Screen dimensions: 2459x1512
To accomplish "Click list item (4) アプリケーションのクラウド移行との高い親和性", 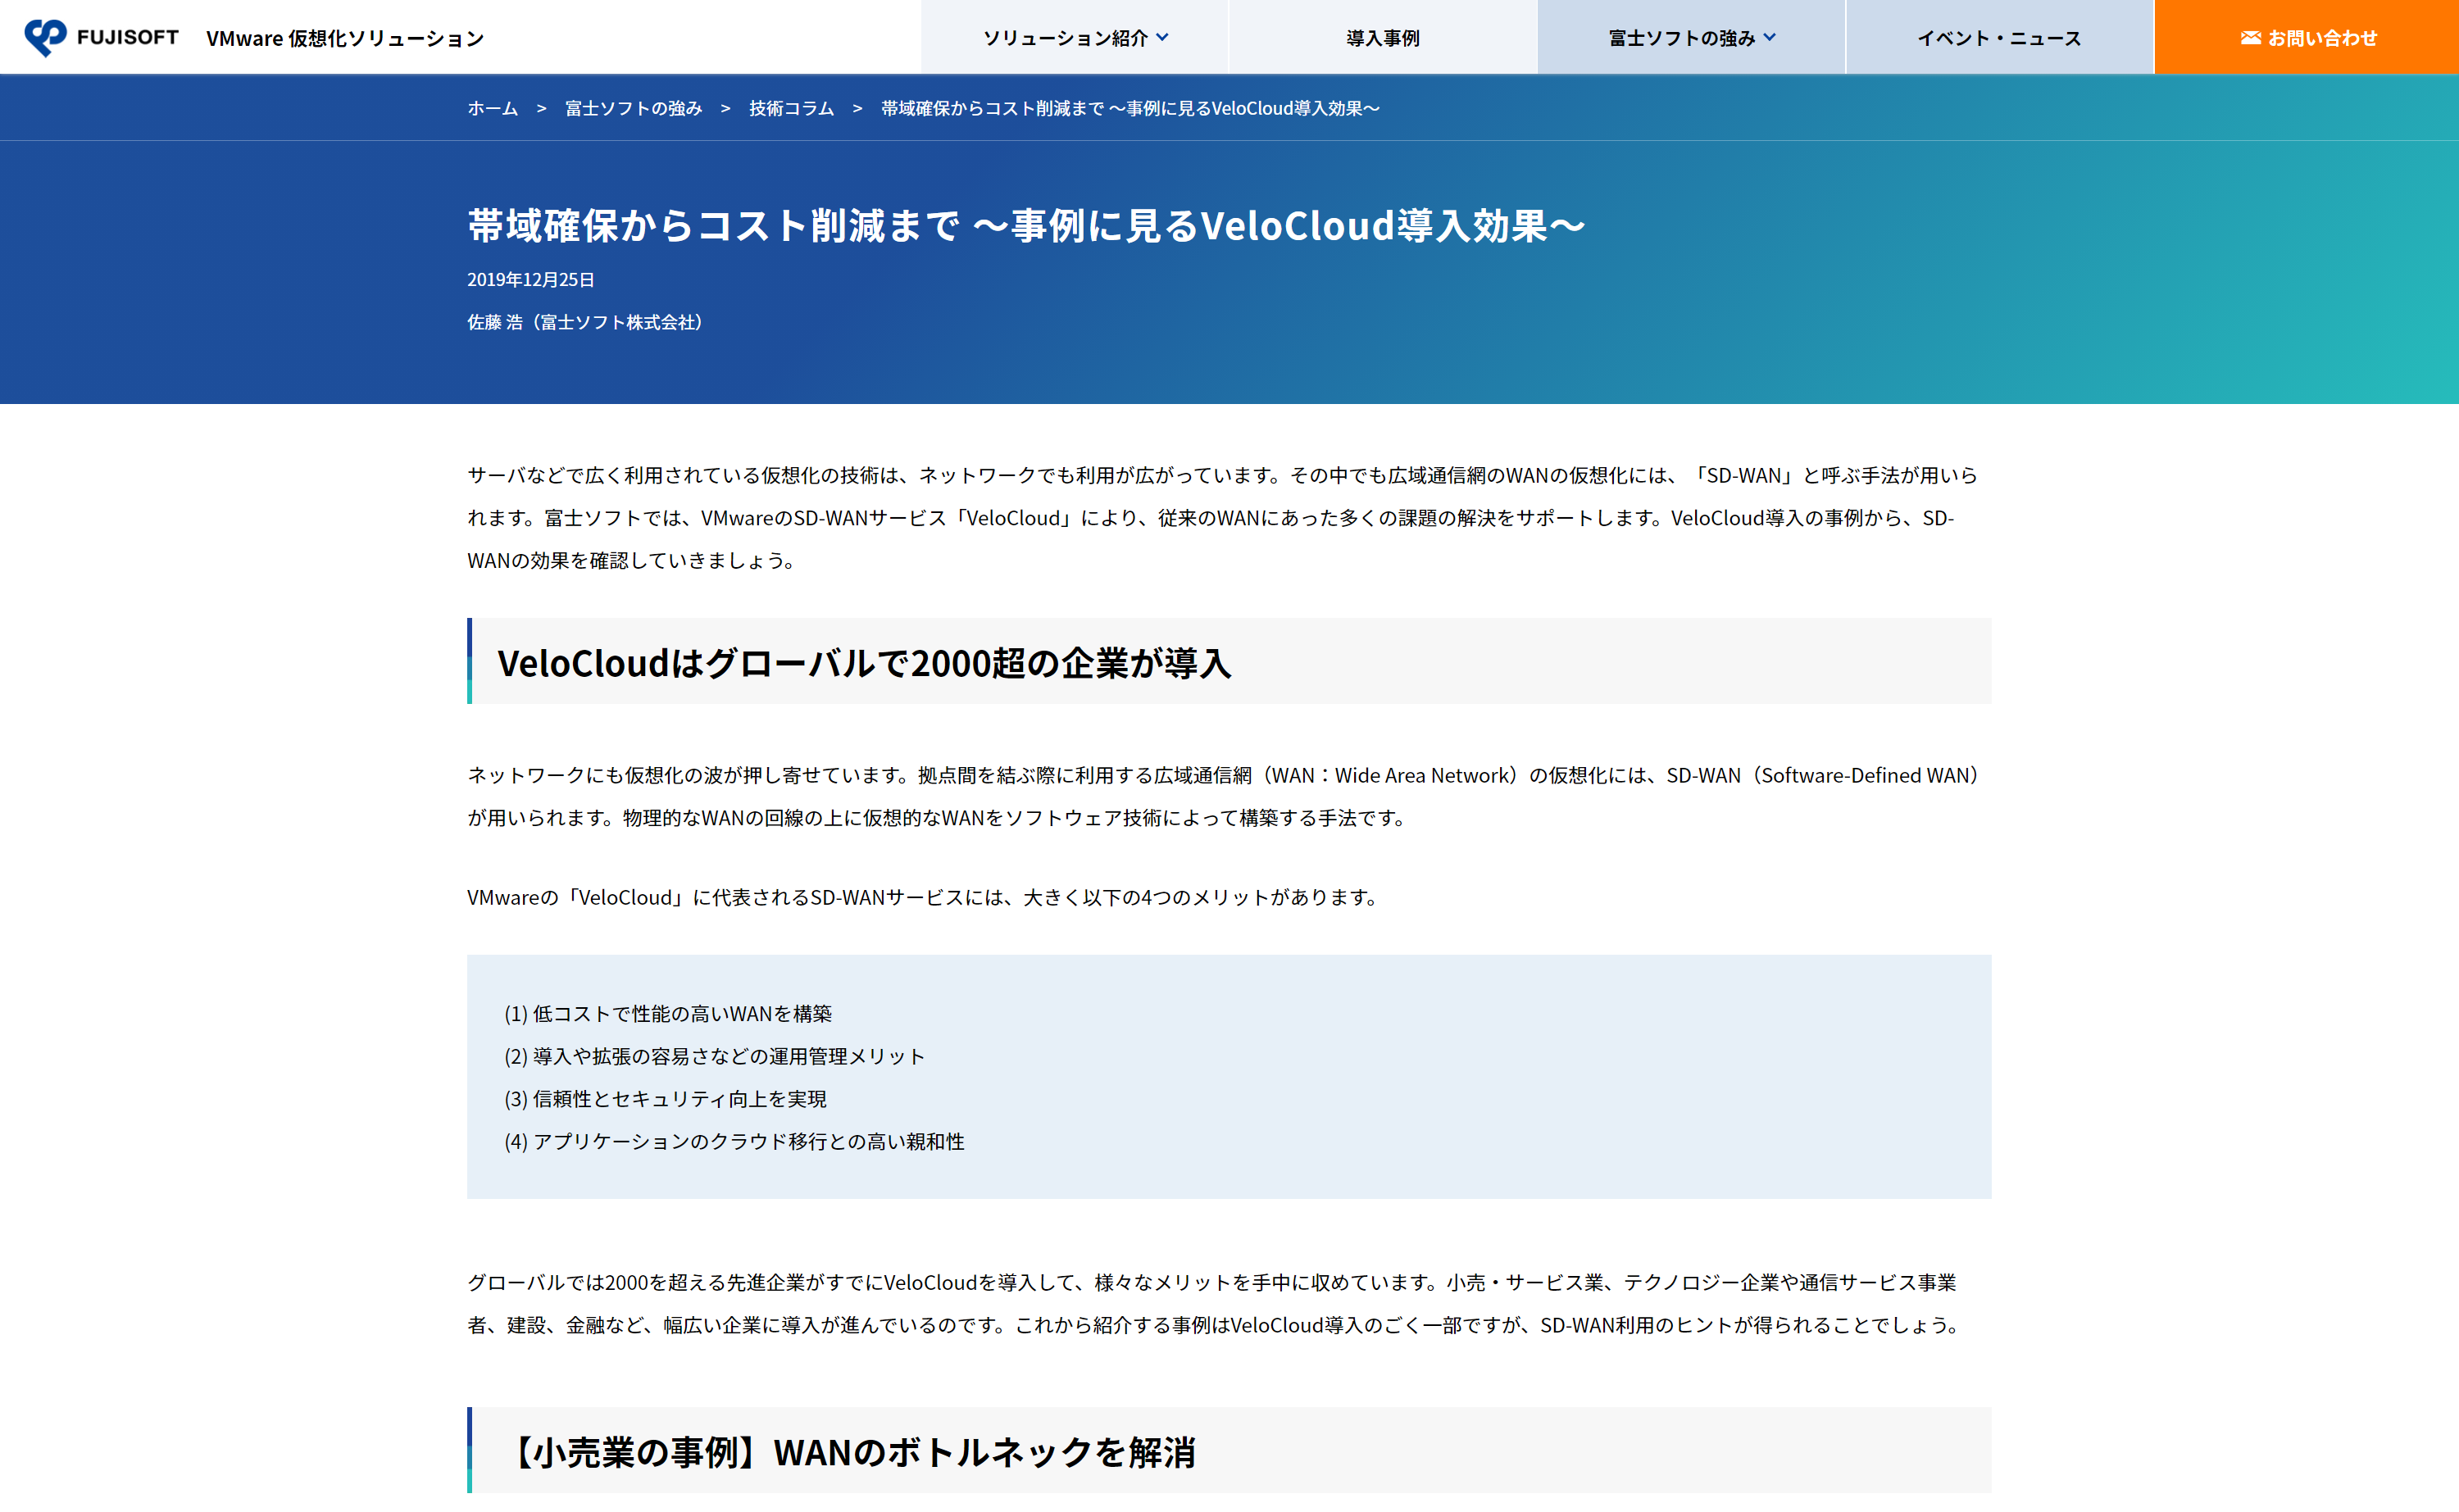I will tap(734, 1141).
